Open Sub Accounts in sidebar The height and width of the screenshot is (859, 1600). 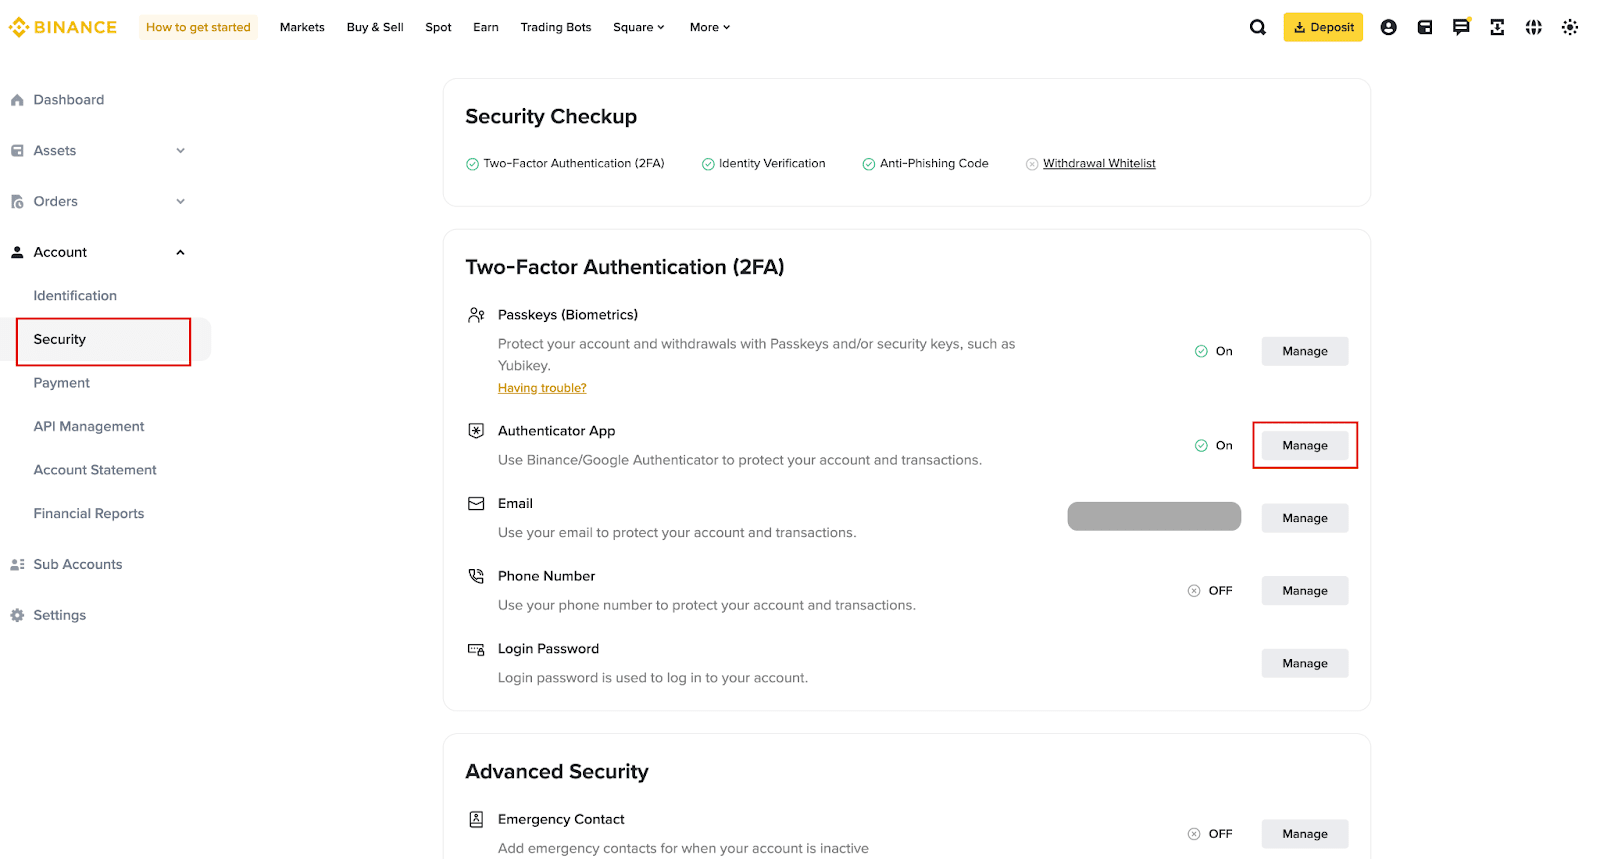[78, 565]
